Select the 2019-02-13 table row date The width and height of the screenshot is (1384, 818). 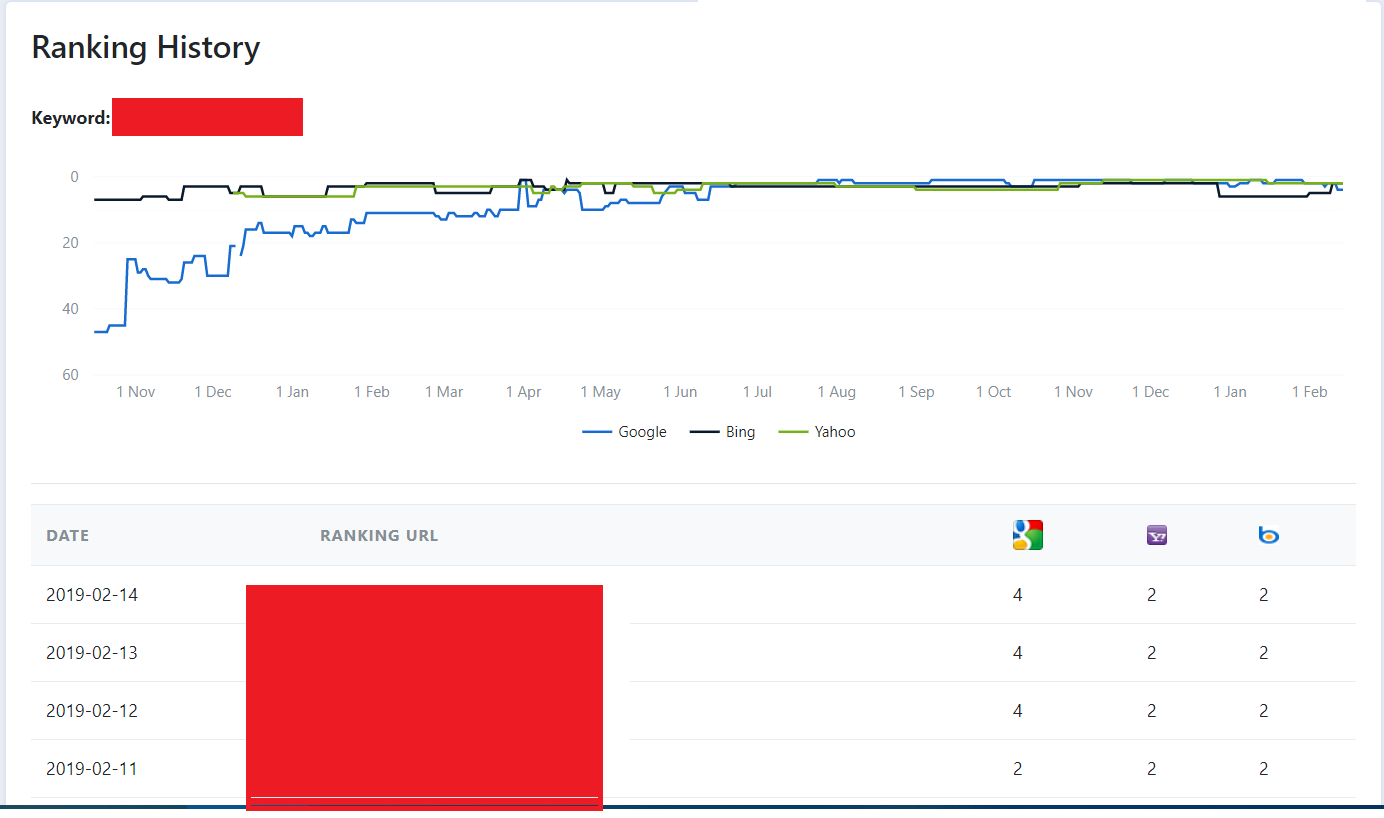coord(92,653)
